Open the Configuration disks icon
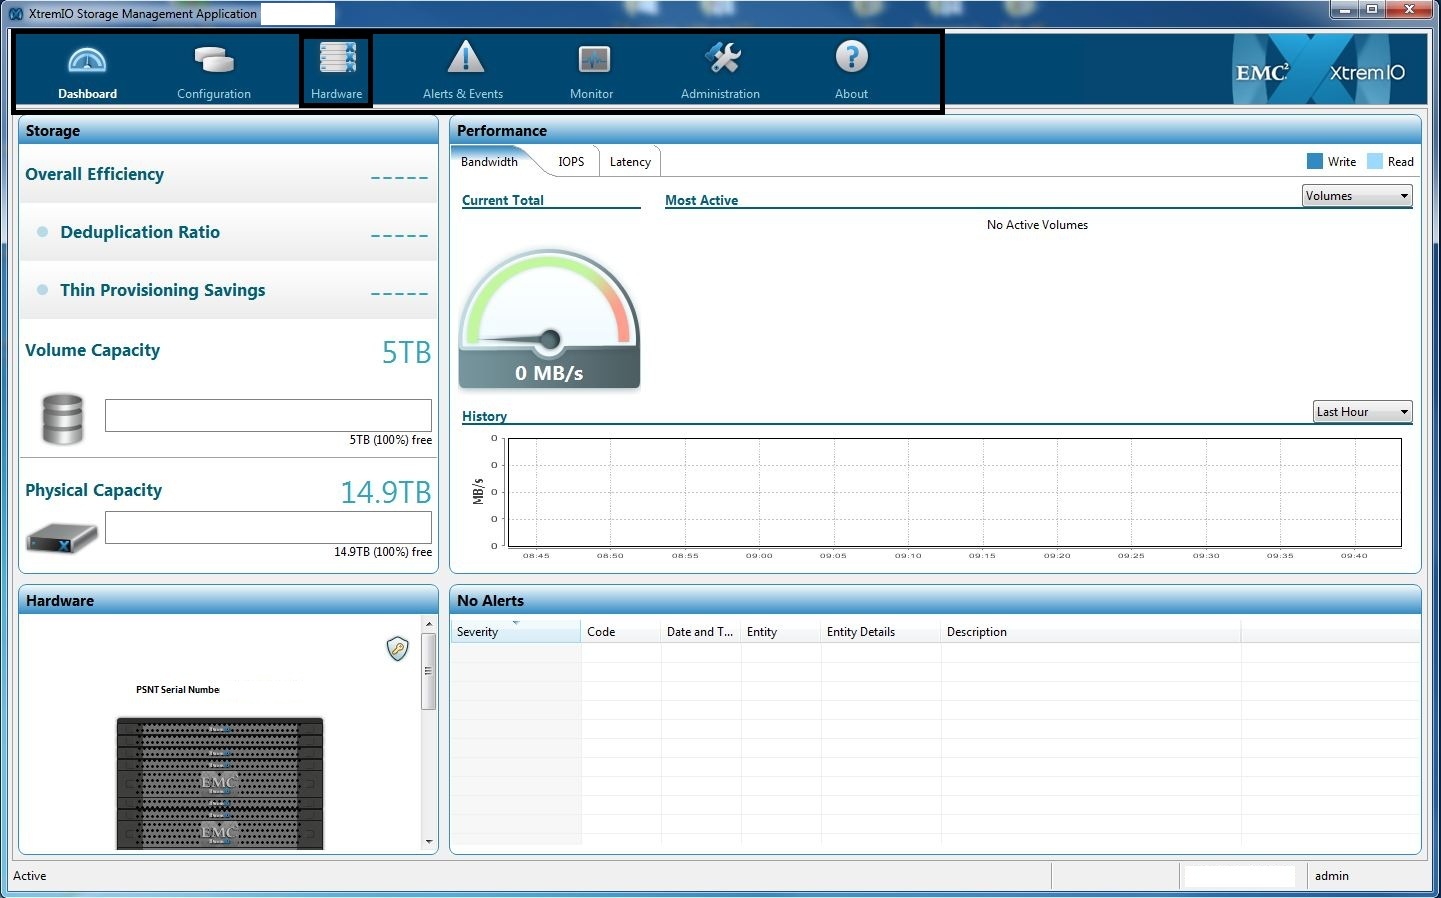The image size is (1441, 898). 213,61
